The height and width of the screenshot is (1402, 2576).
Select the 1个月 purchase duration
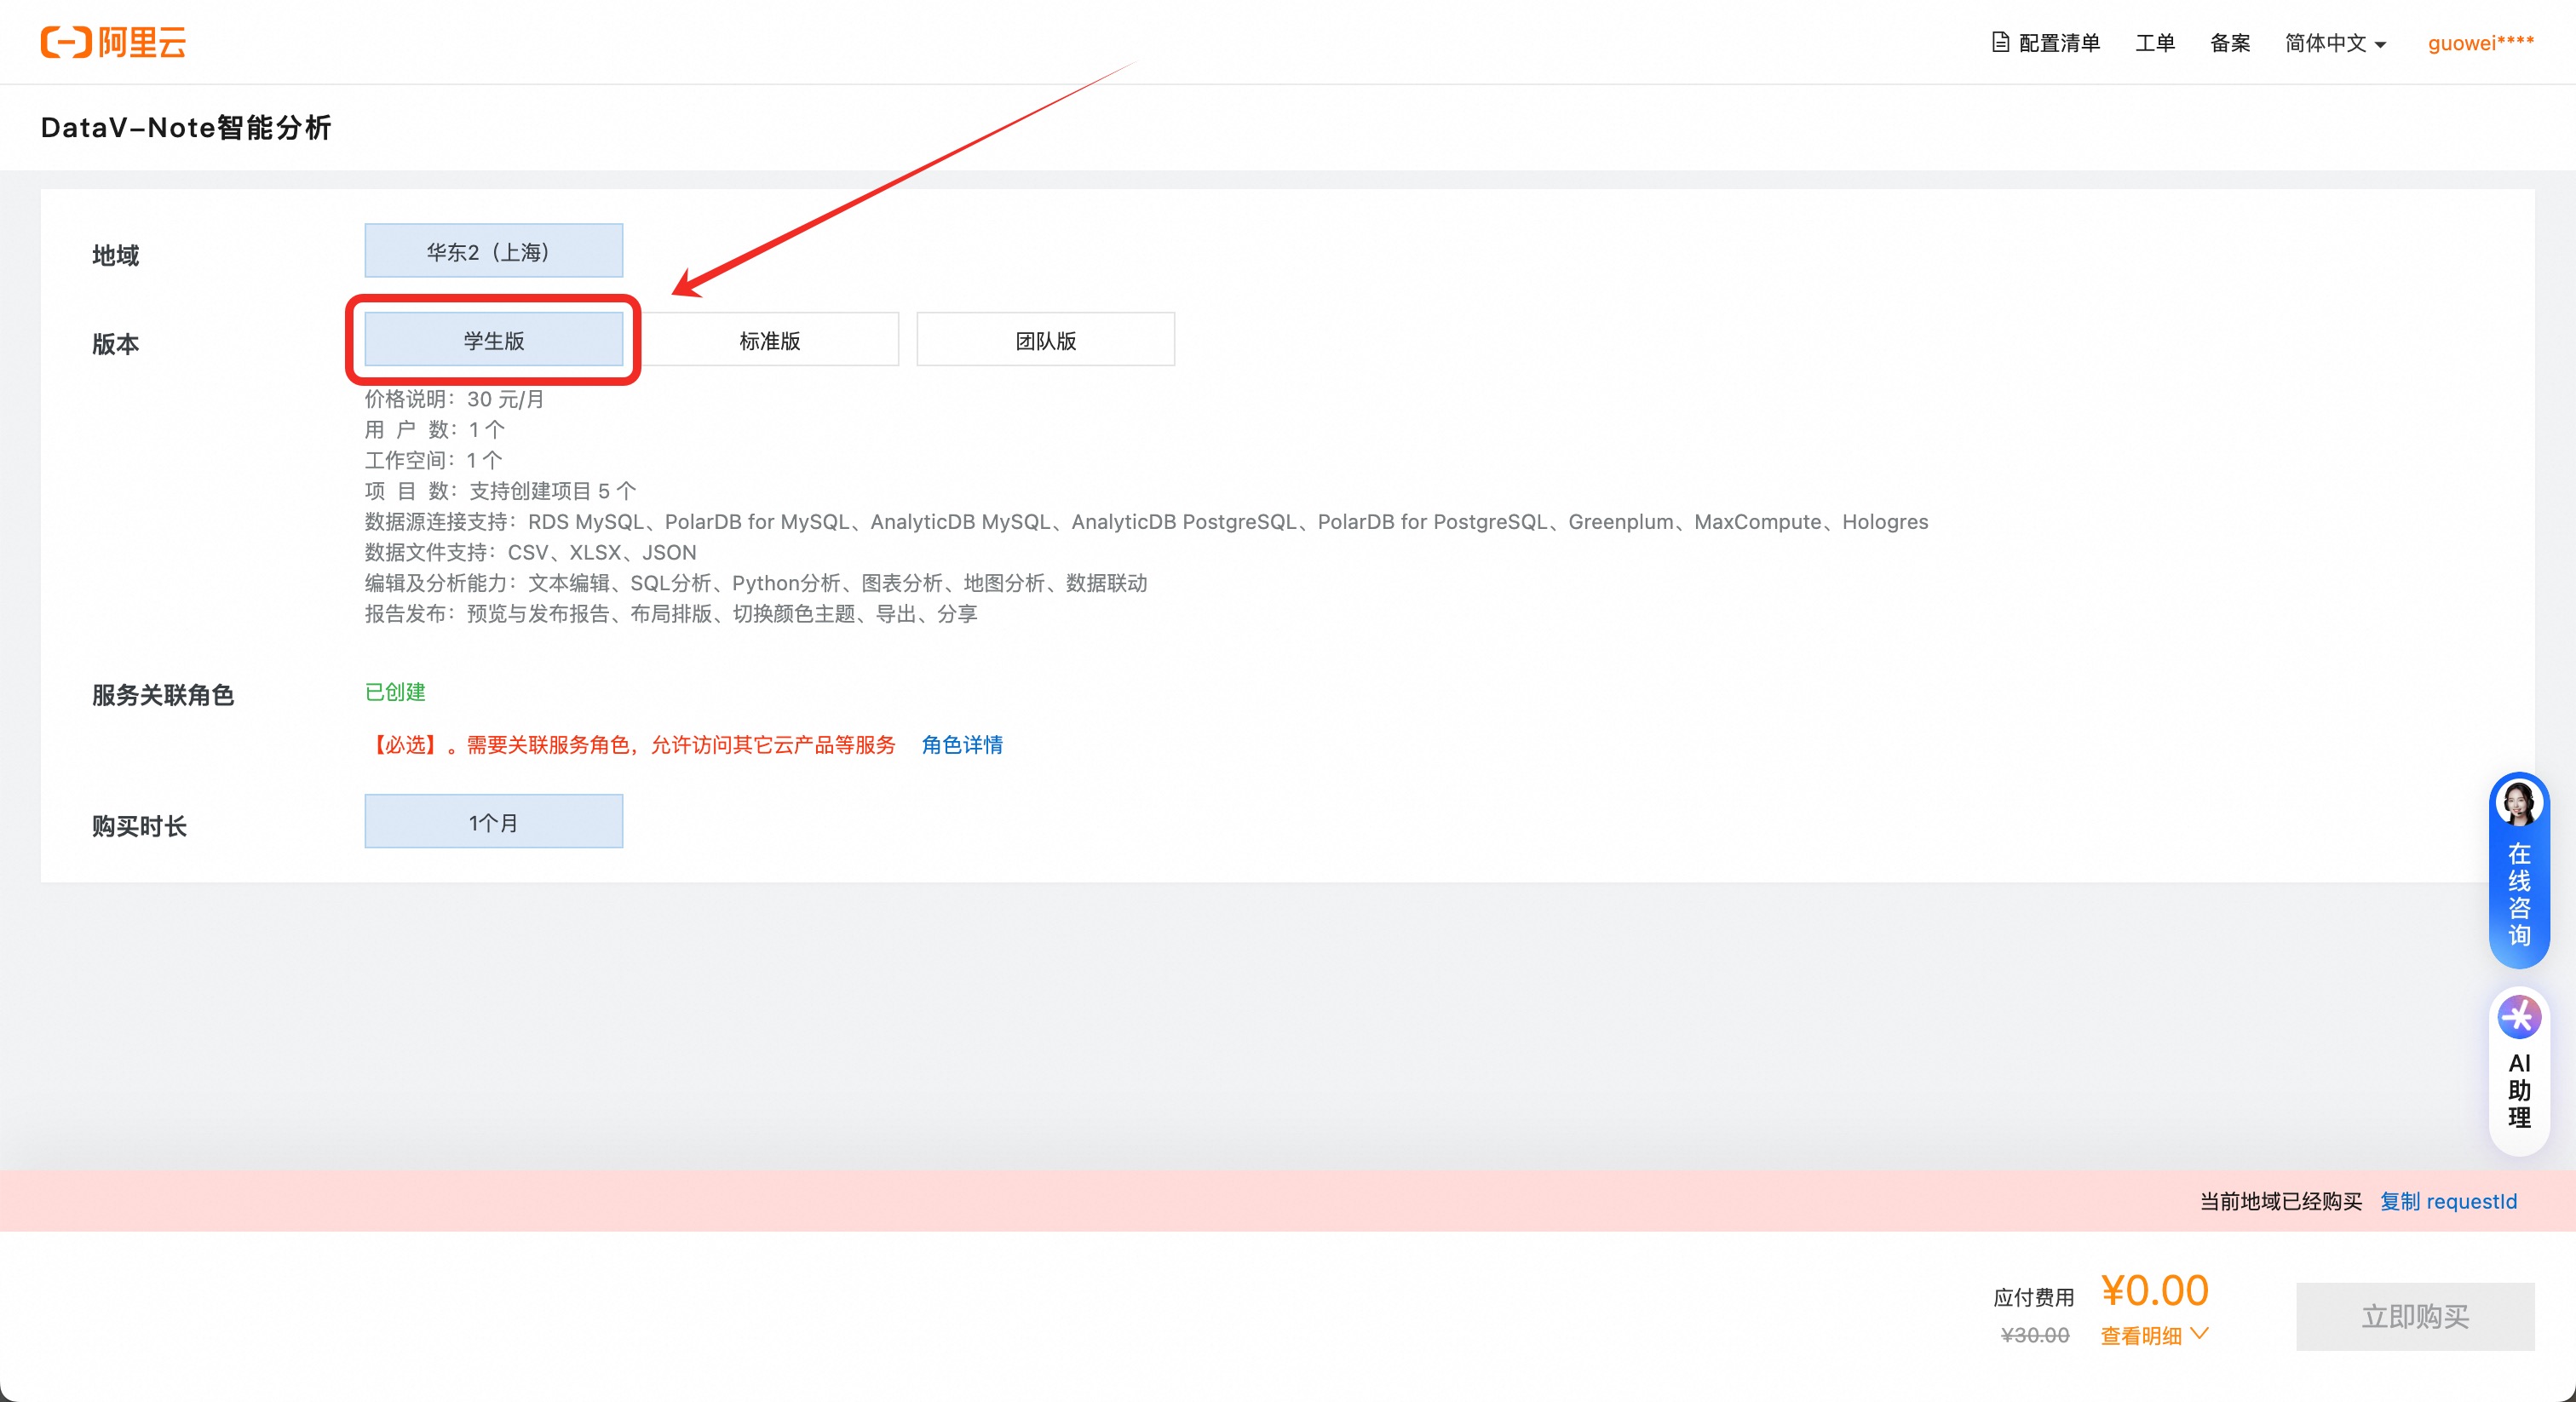click(x=493, y=822)
